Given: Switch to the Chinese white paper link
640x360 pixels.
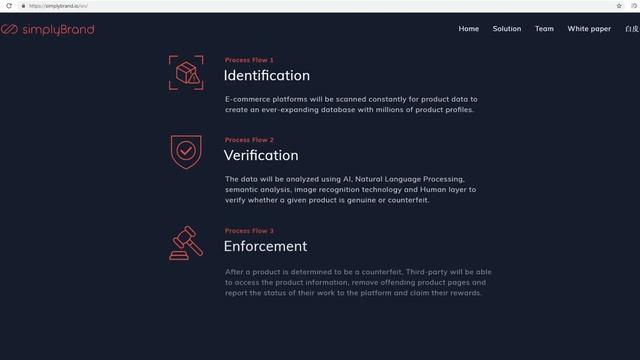Looking at the screenshot, I should tap(632, 29).
